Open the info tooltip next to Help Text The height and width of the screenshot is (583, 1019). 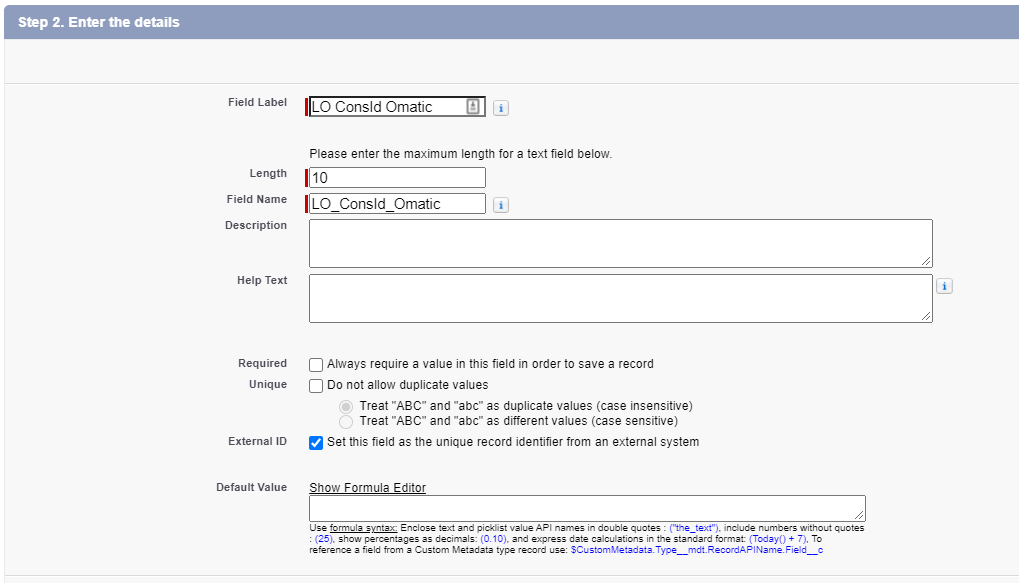(943, 285)
